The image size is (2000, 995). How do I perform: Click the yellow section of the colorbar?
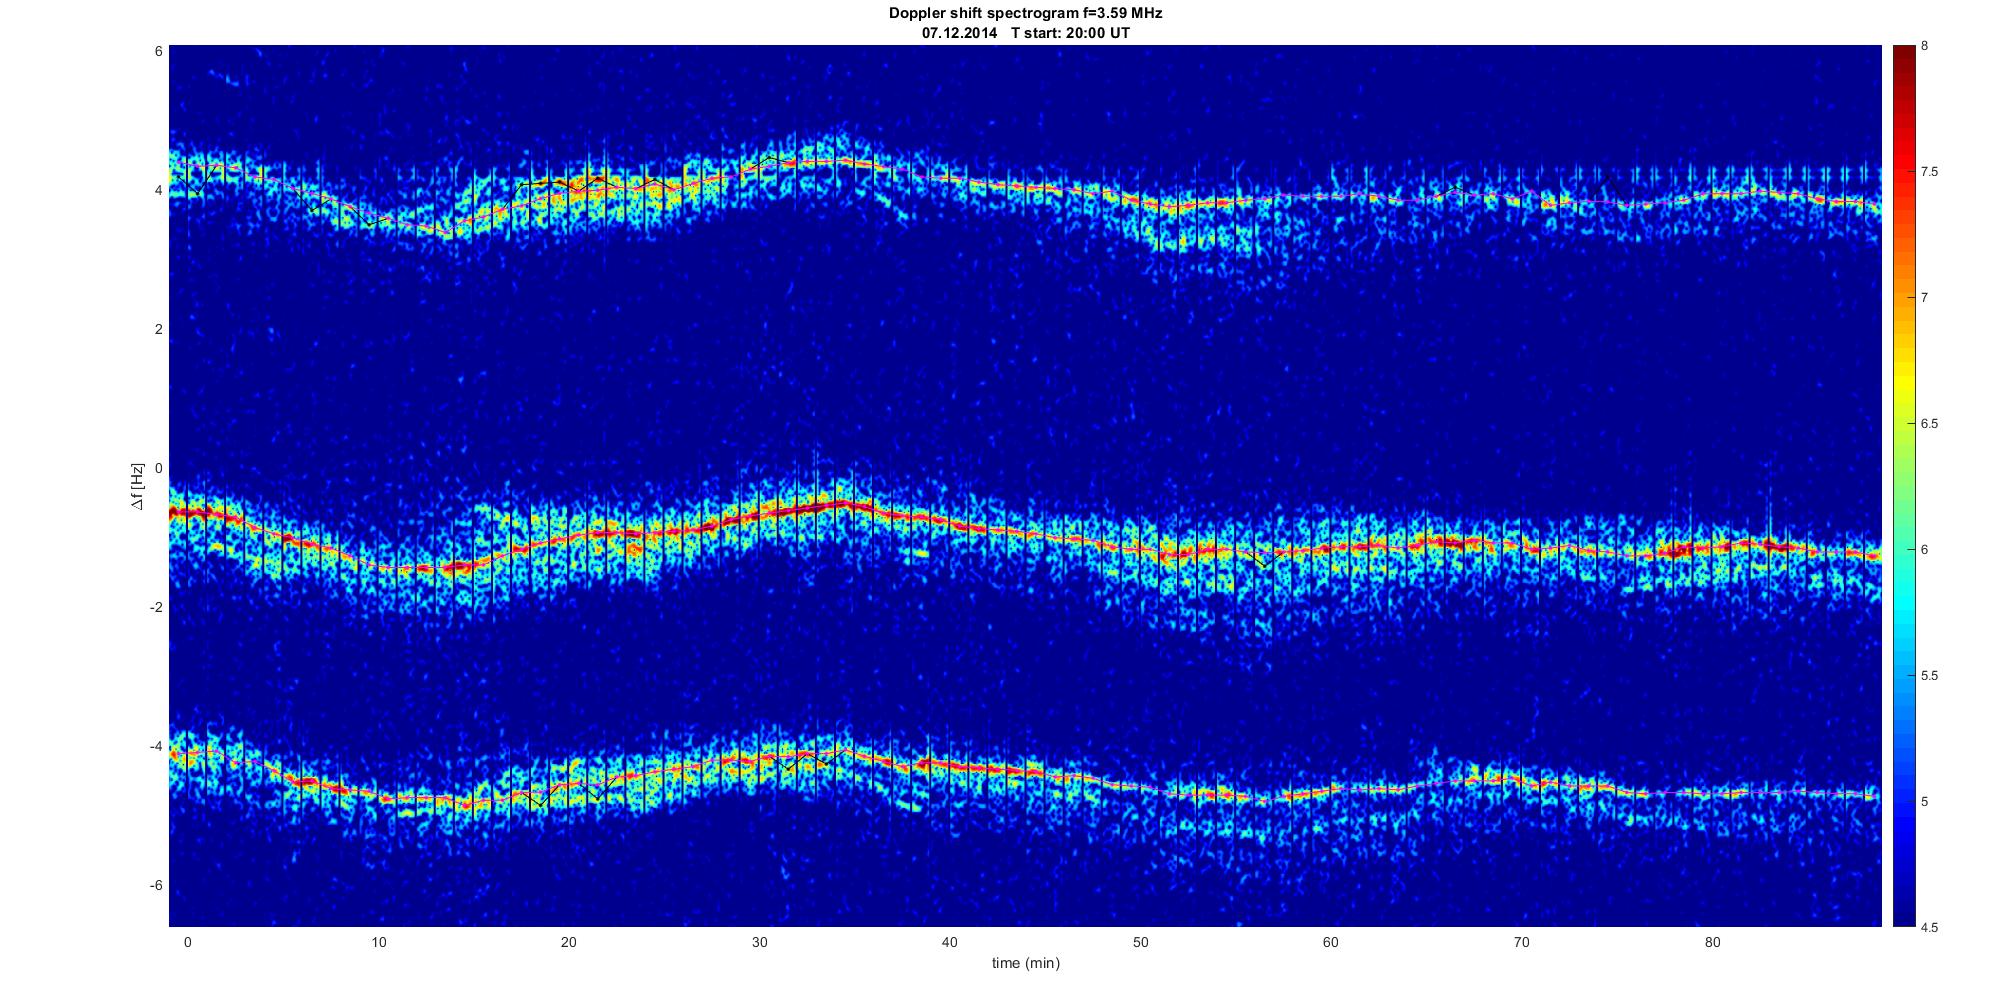click(x=1904, y=385)
